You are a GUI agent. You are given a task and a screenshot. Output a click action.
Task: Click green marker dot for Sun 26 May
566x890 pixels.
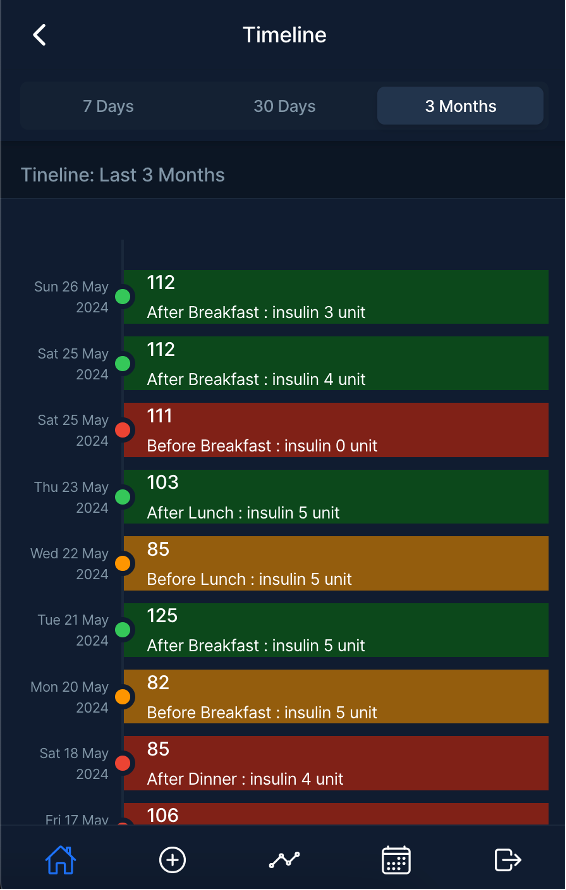123,296
